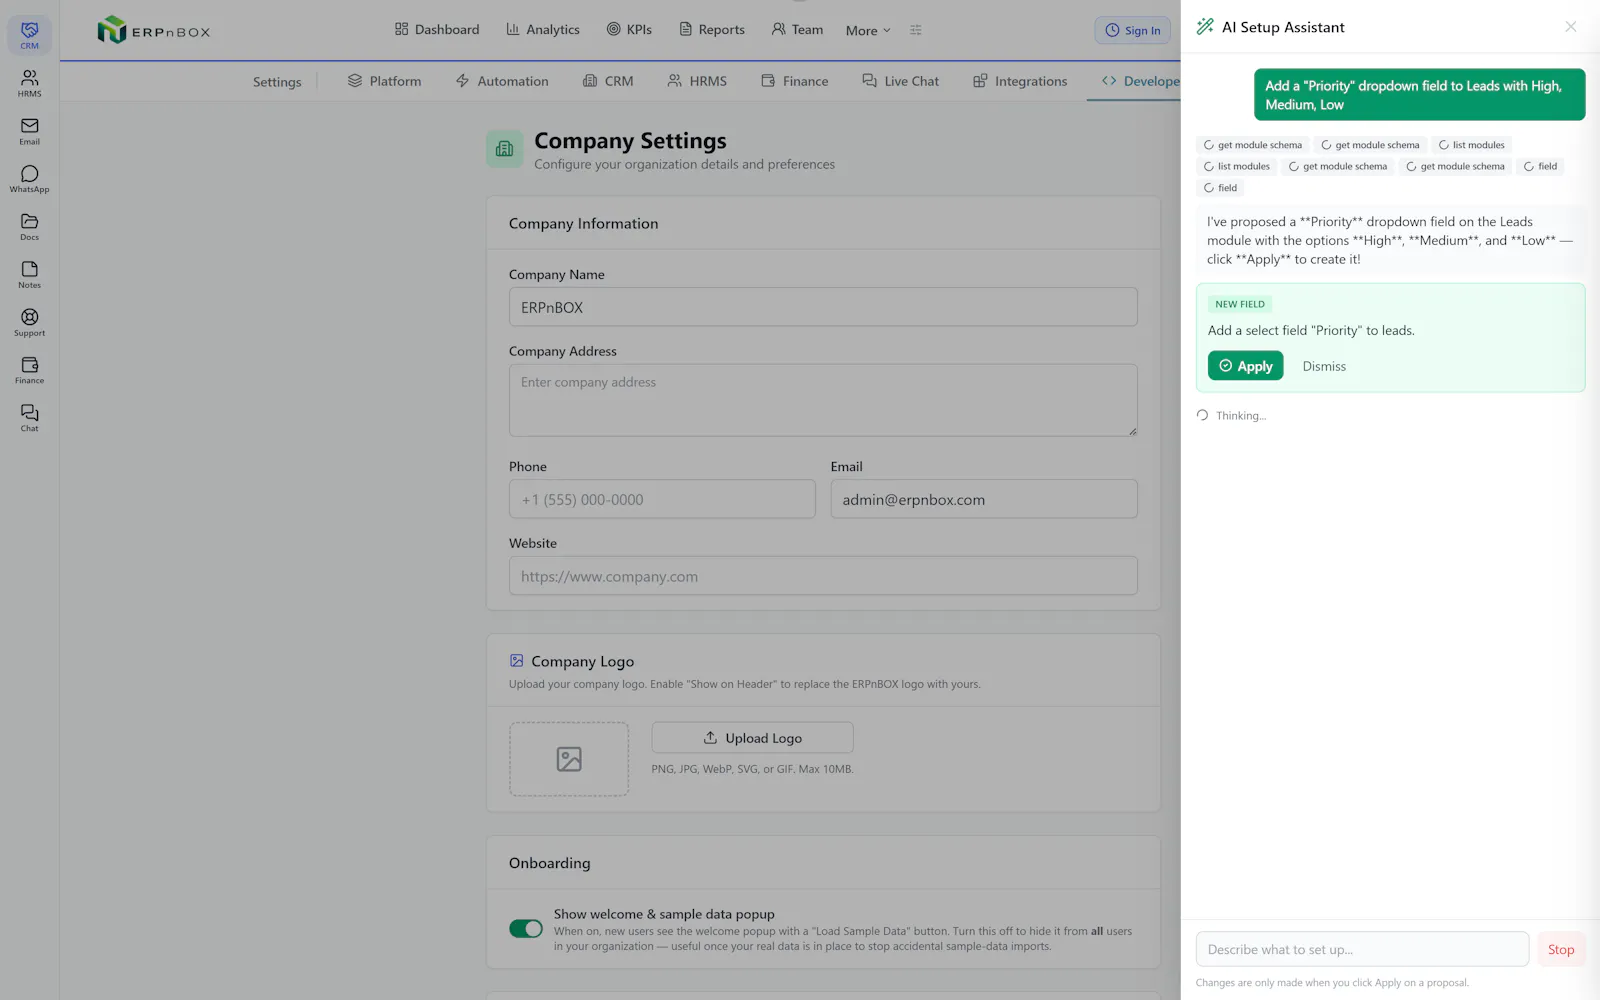Image resolution: width=1600 pixels, height=1000 pixels.
Task: Open Team in top navigation
Action: (797, 30)
